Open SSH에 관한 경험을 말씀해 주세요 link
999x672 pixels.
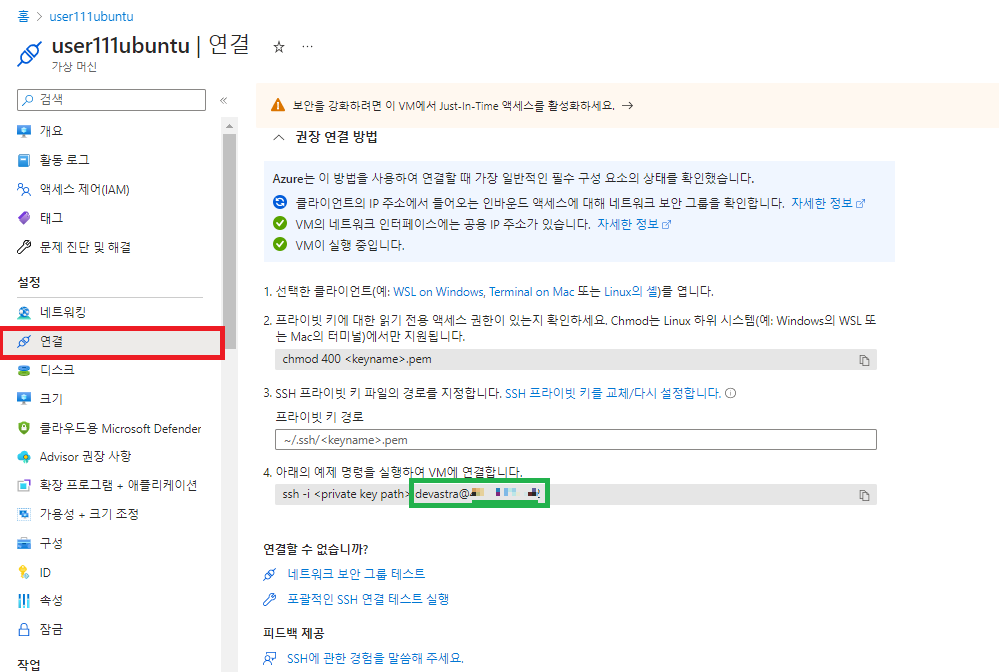tap(375, 659)
